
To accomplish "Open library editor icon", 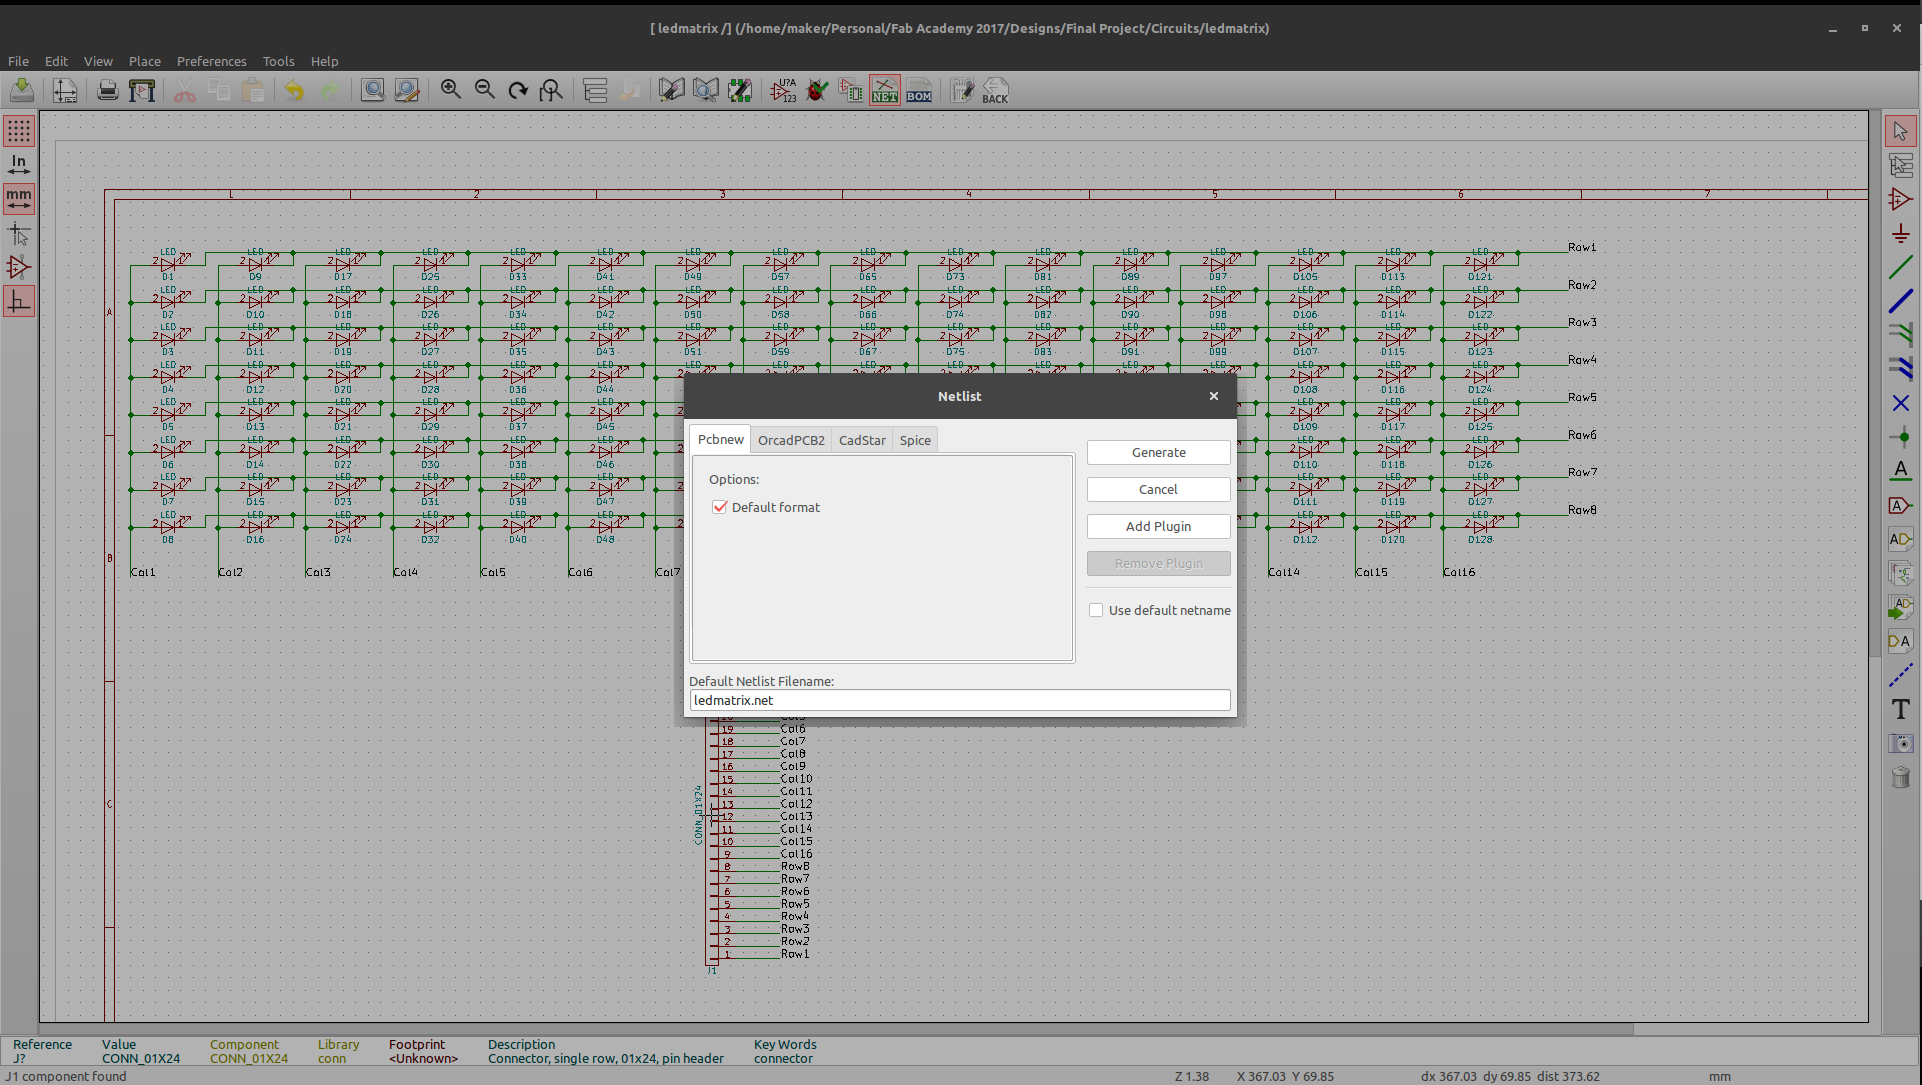I will click(672, 91).
